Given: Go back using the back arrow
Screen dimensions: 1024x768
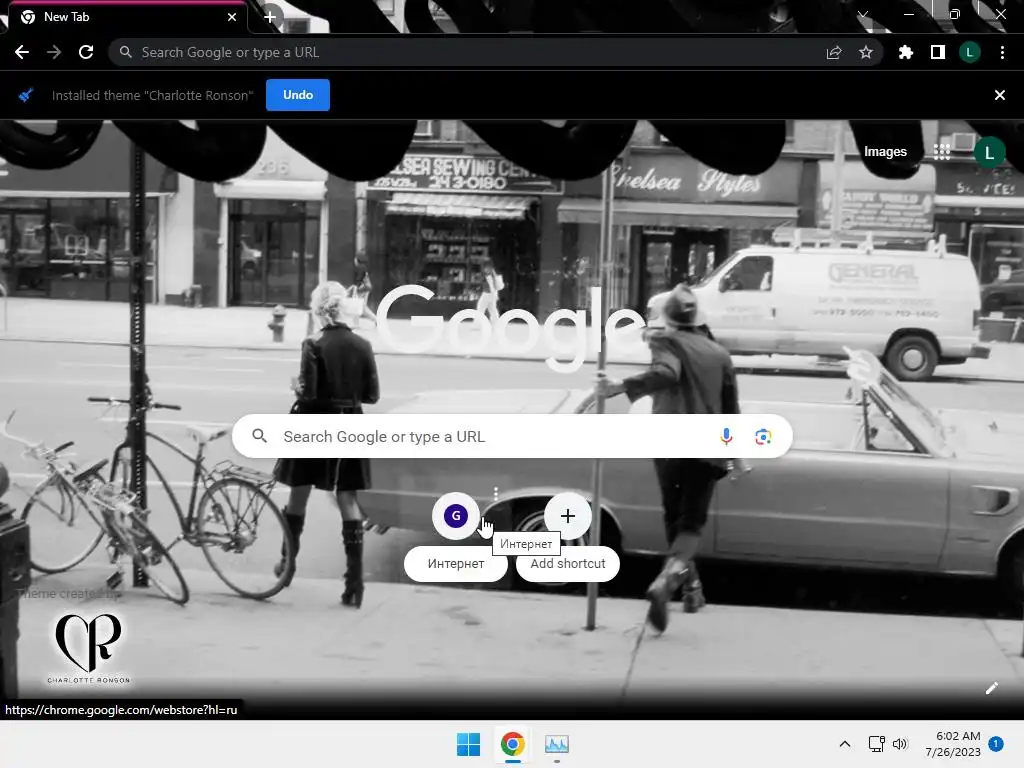Looking at the screenshot, I should pyautogui.click(x=22, y=52).
